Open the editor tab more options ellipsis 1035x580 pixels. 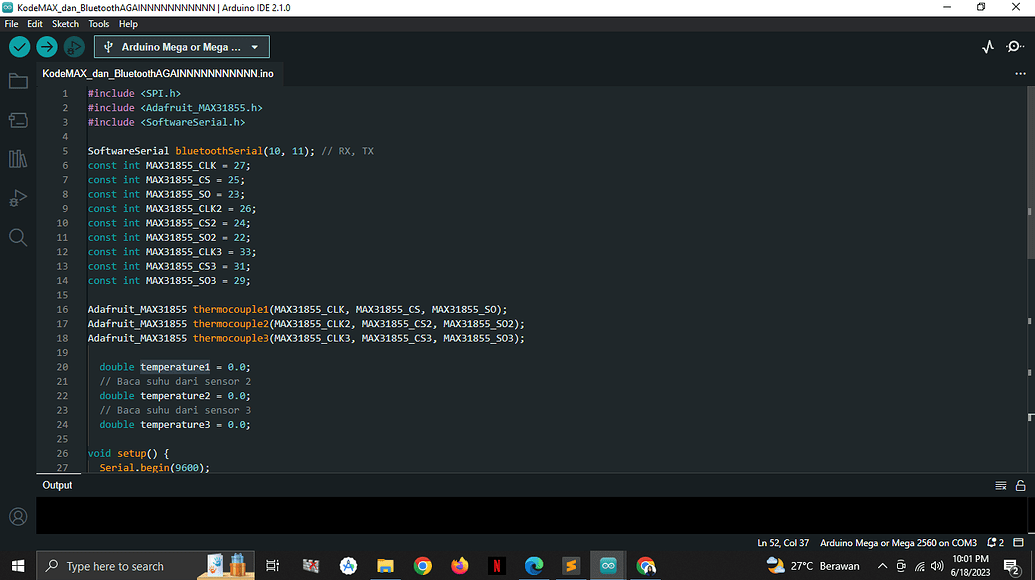(1020, 74)
